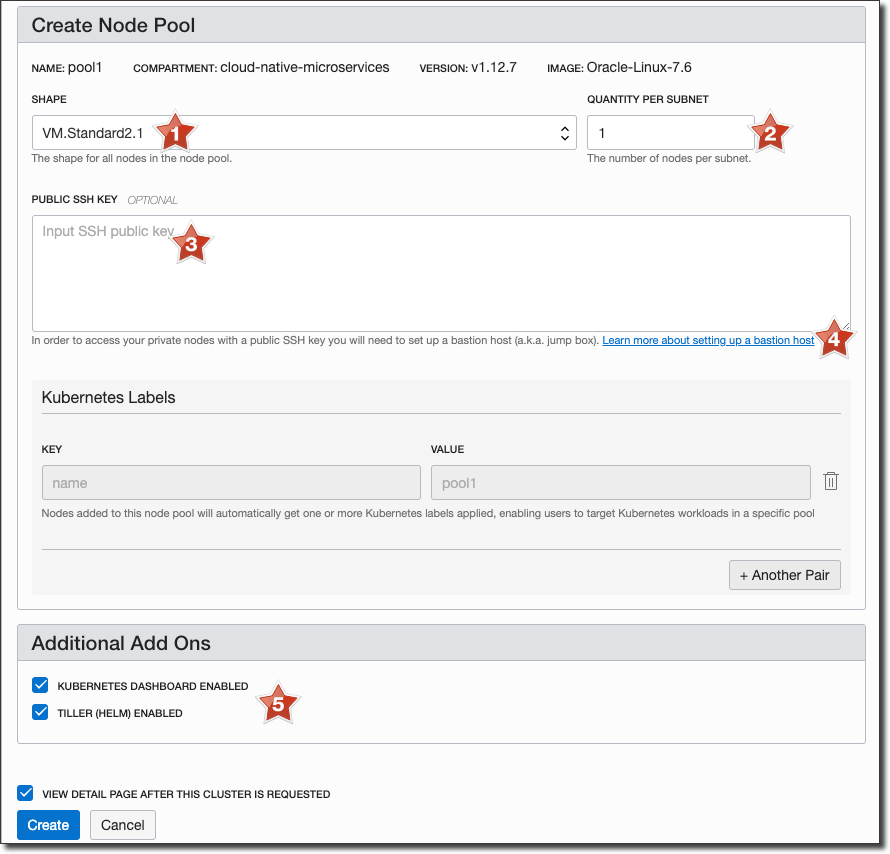Click the Create Node Pool header

pyautogui.click(x=114, y=25)
